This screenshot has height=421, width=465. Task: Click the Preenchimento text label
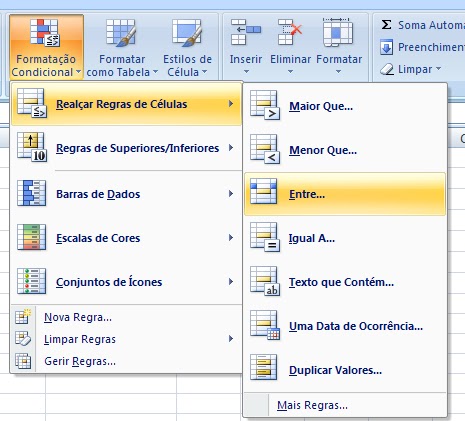431,47
